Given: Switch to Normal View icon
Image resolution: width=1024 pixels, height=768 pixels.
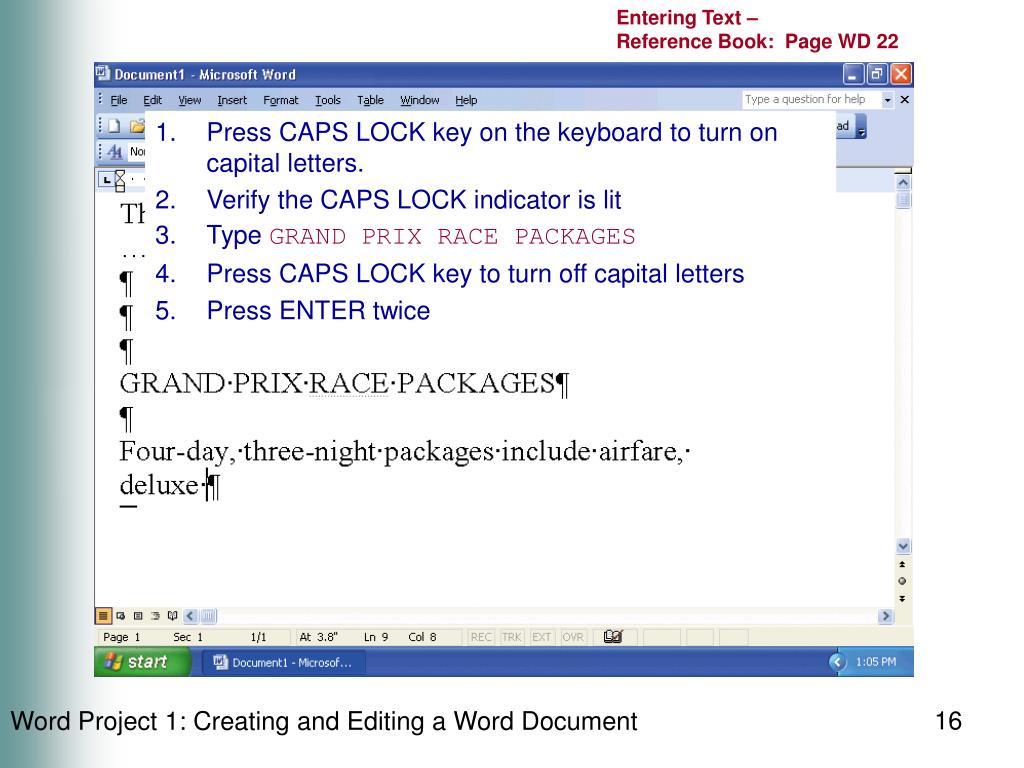Looking at the screenshot, I should tap(103, 616).
